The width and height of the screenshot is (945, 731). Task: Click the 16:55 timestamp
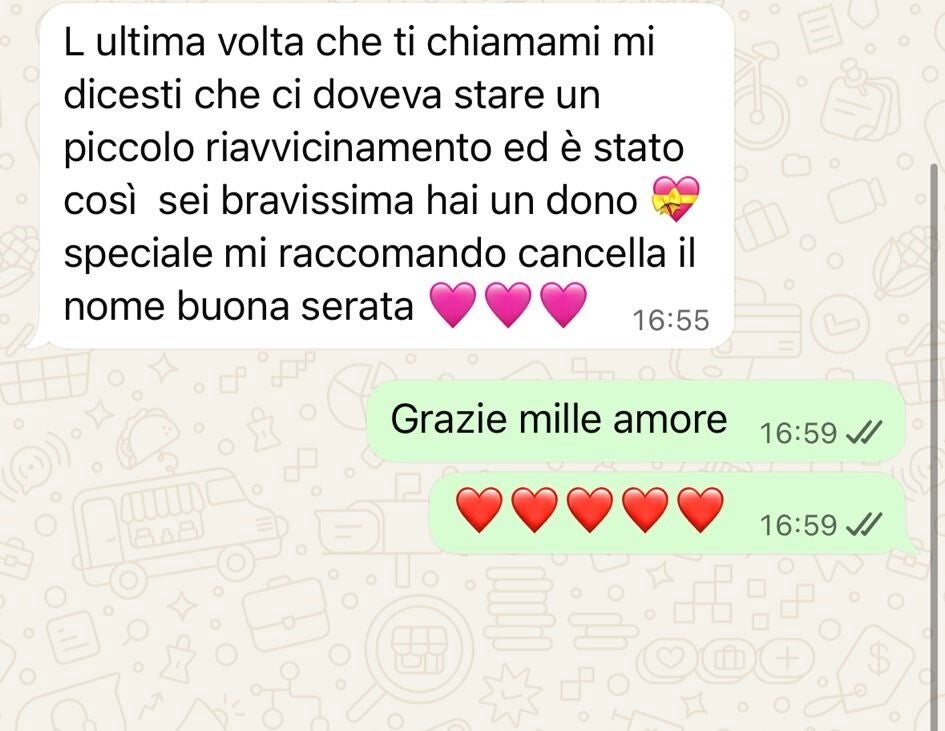coord(671,321)
